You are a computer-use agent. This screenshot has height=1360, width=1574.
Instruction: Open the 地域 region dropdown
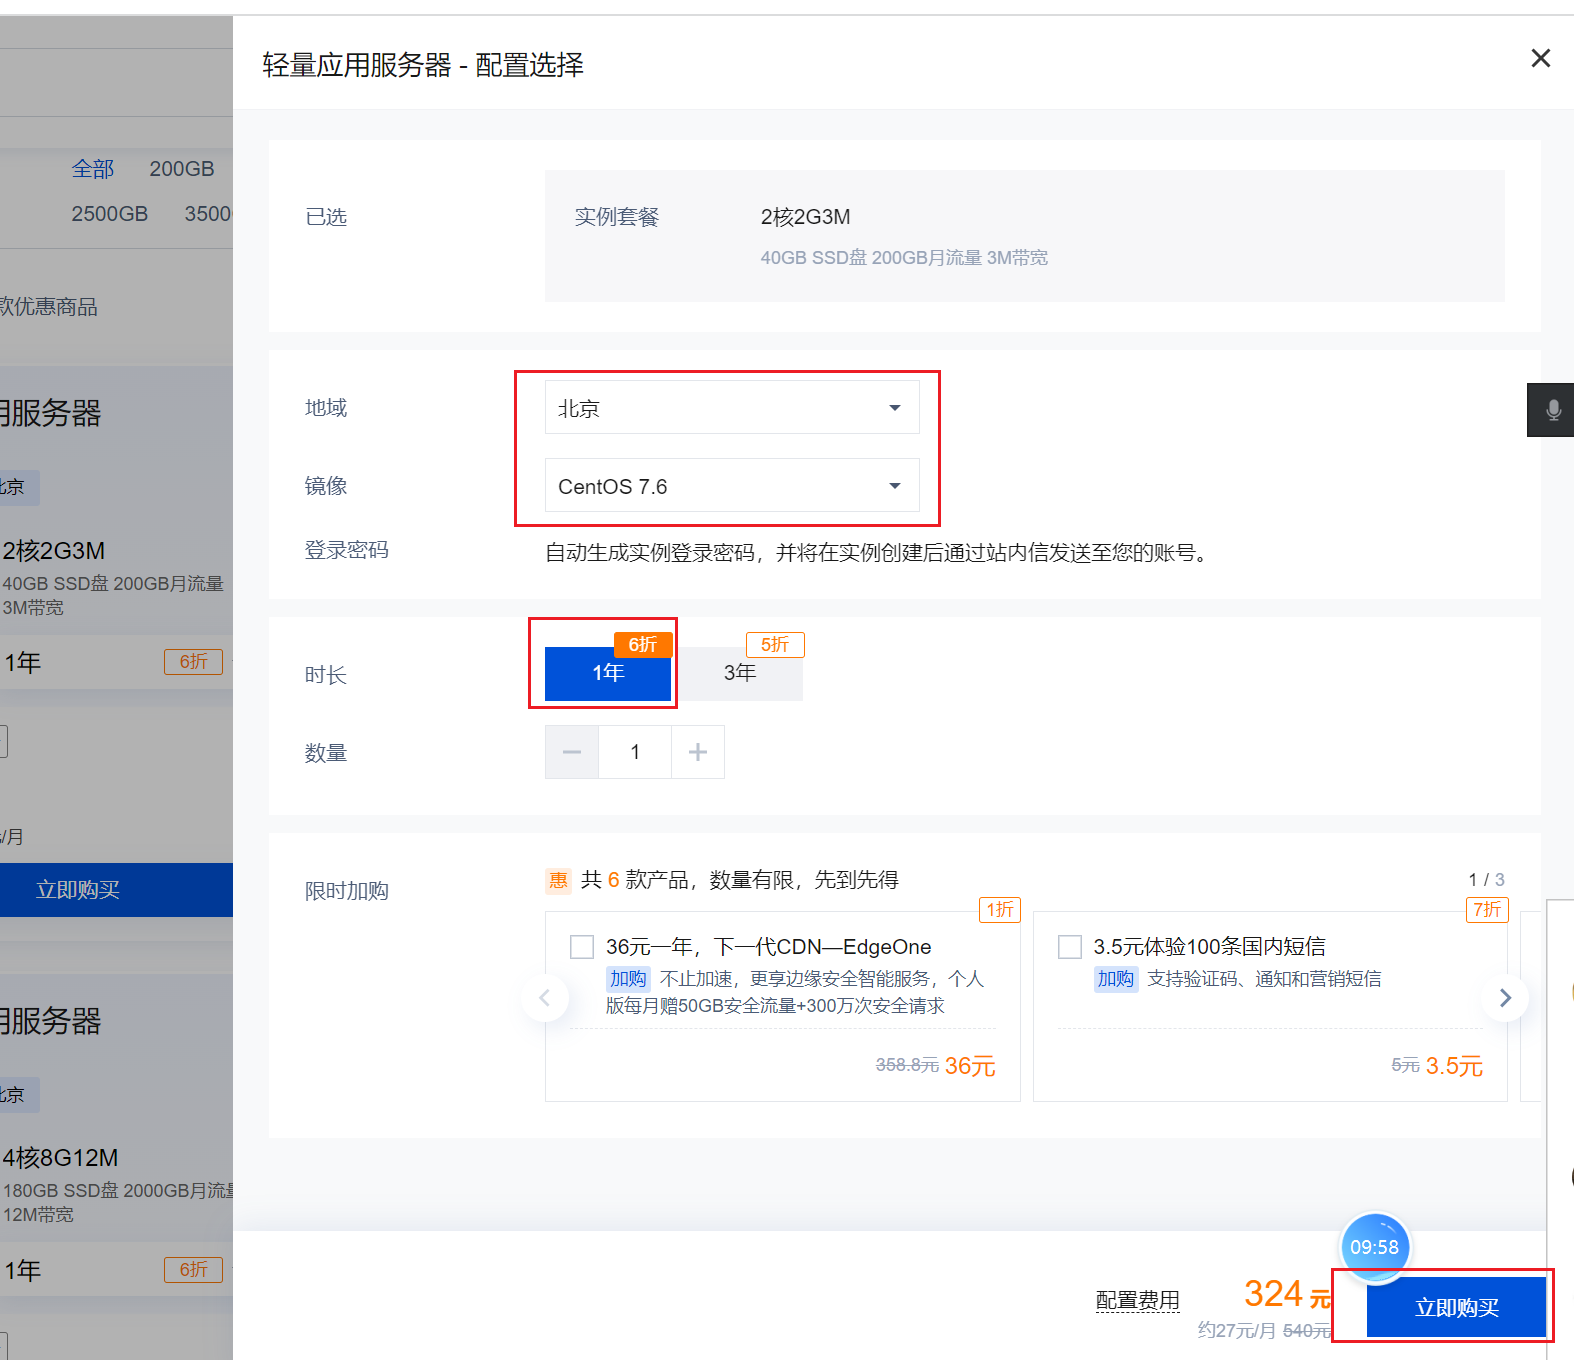(x=731, y=408)
